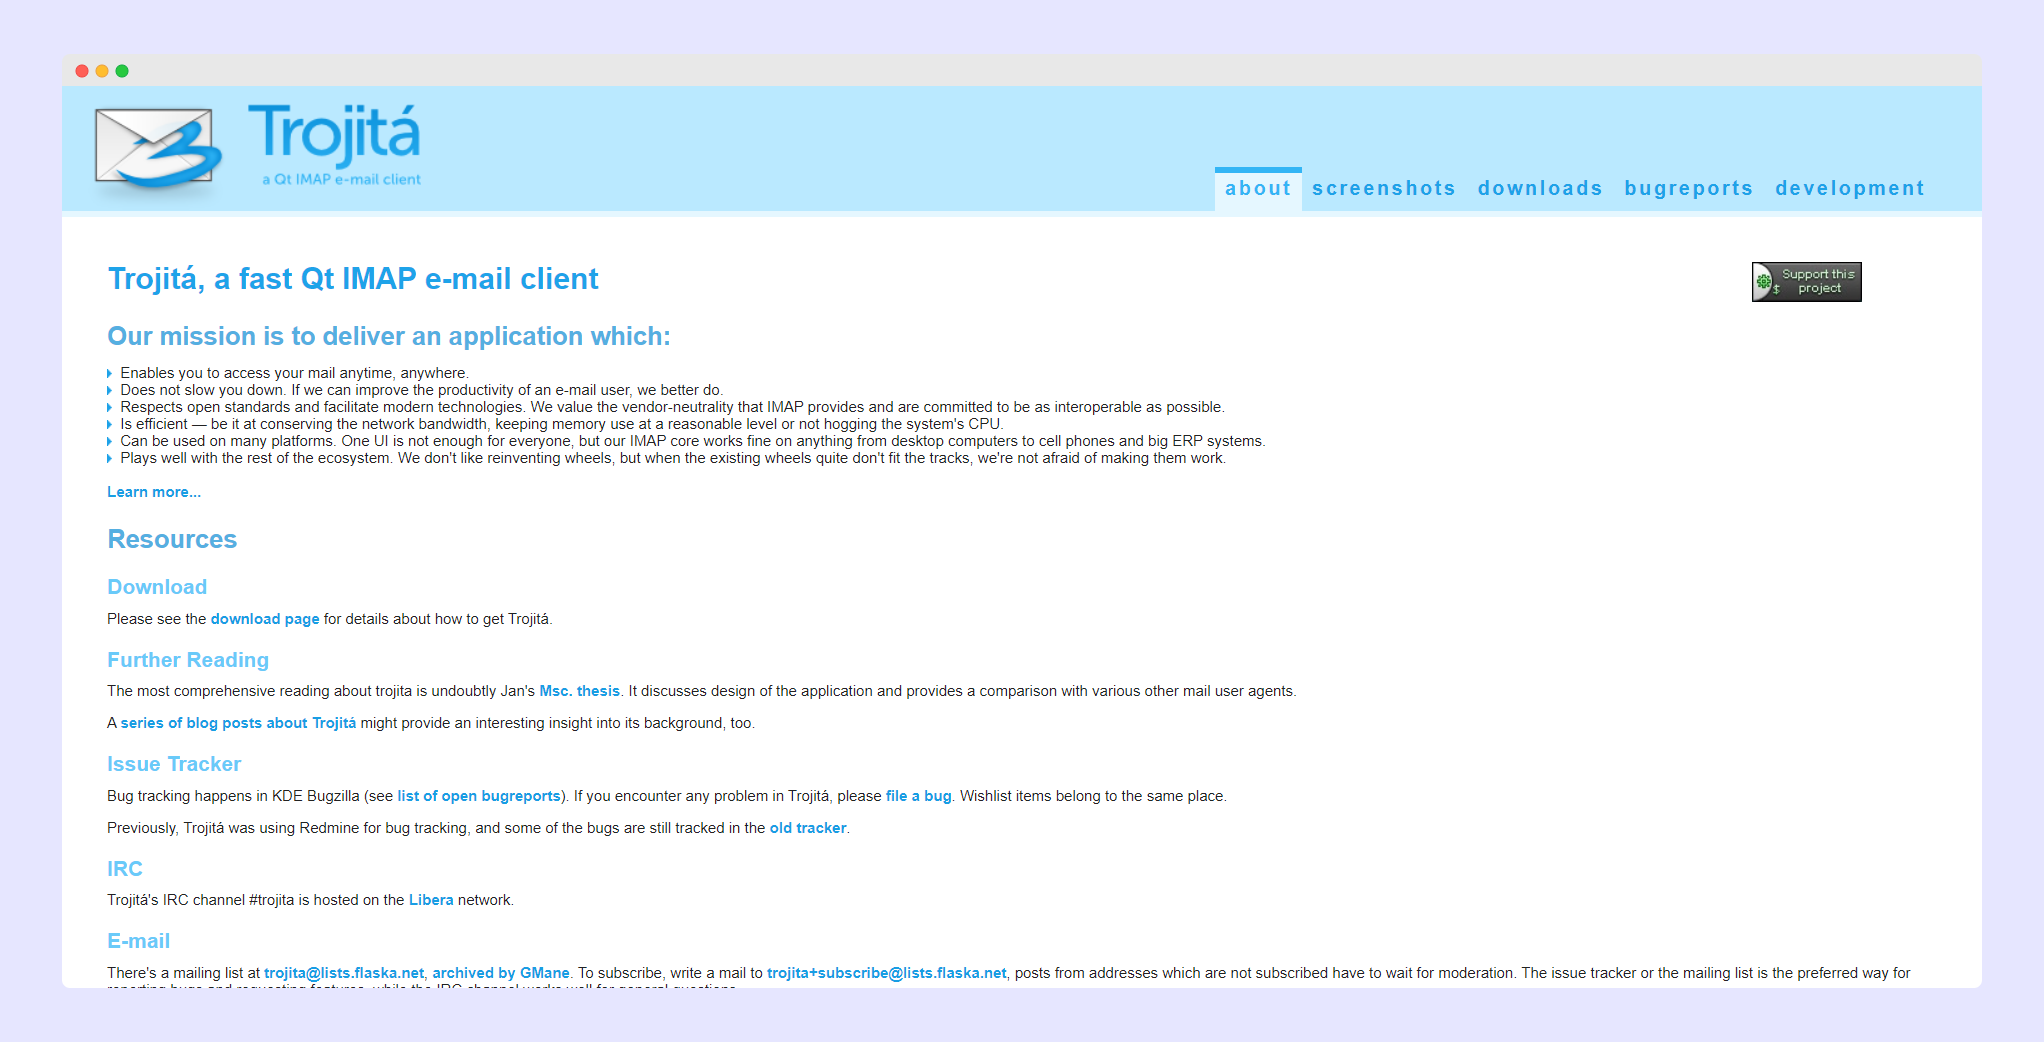Open the Learn more link

[153, 491]
